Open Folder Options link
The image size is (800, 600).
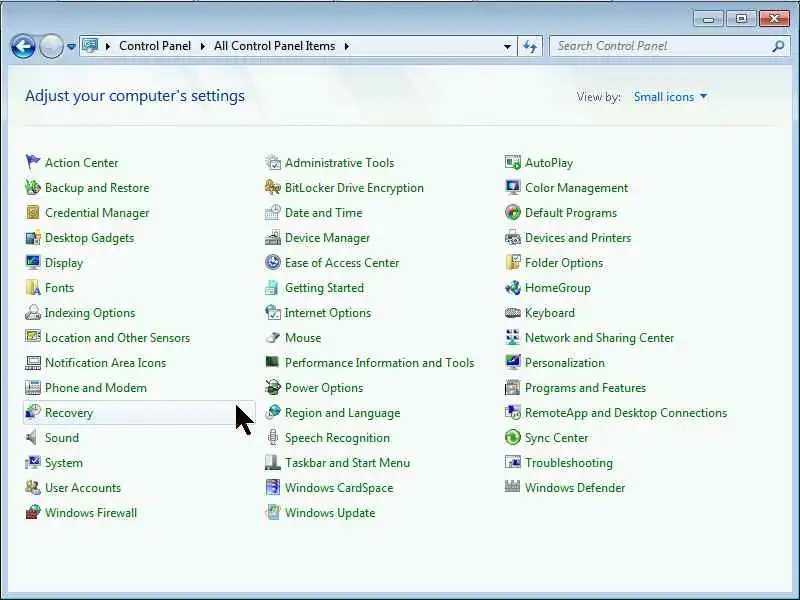coord(564,262)
